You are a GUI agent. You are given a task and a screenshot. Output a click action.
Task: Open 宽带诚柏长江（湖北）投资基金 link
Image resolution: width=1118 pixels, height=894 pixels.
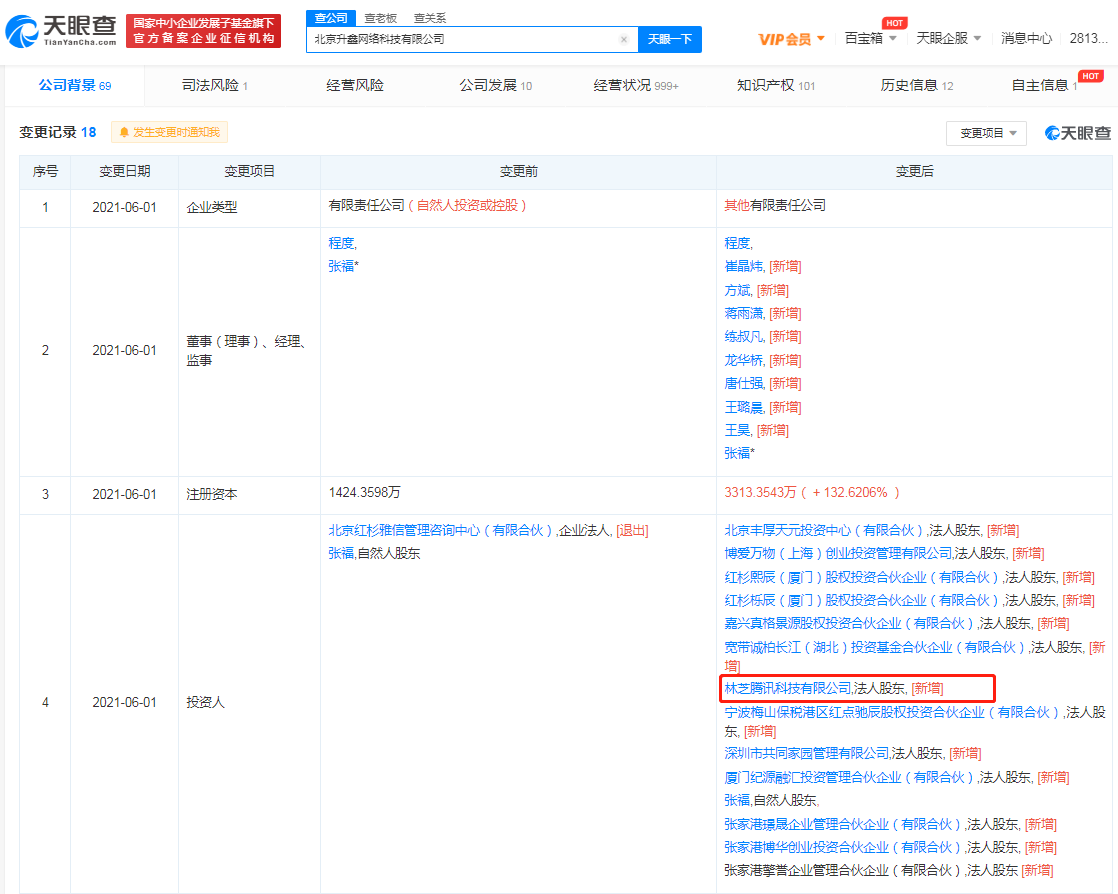[874, 647]
